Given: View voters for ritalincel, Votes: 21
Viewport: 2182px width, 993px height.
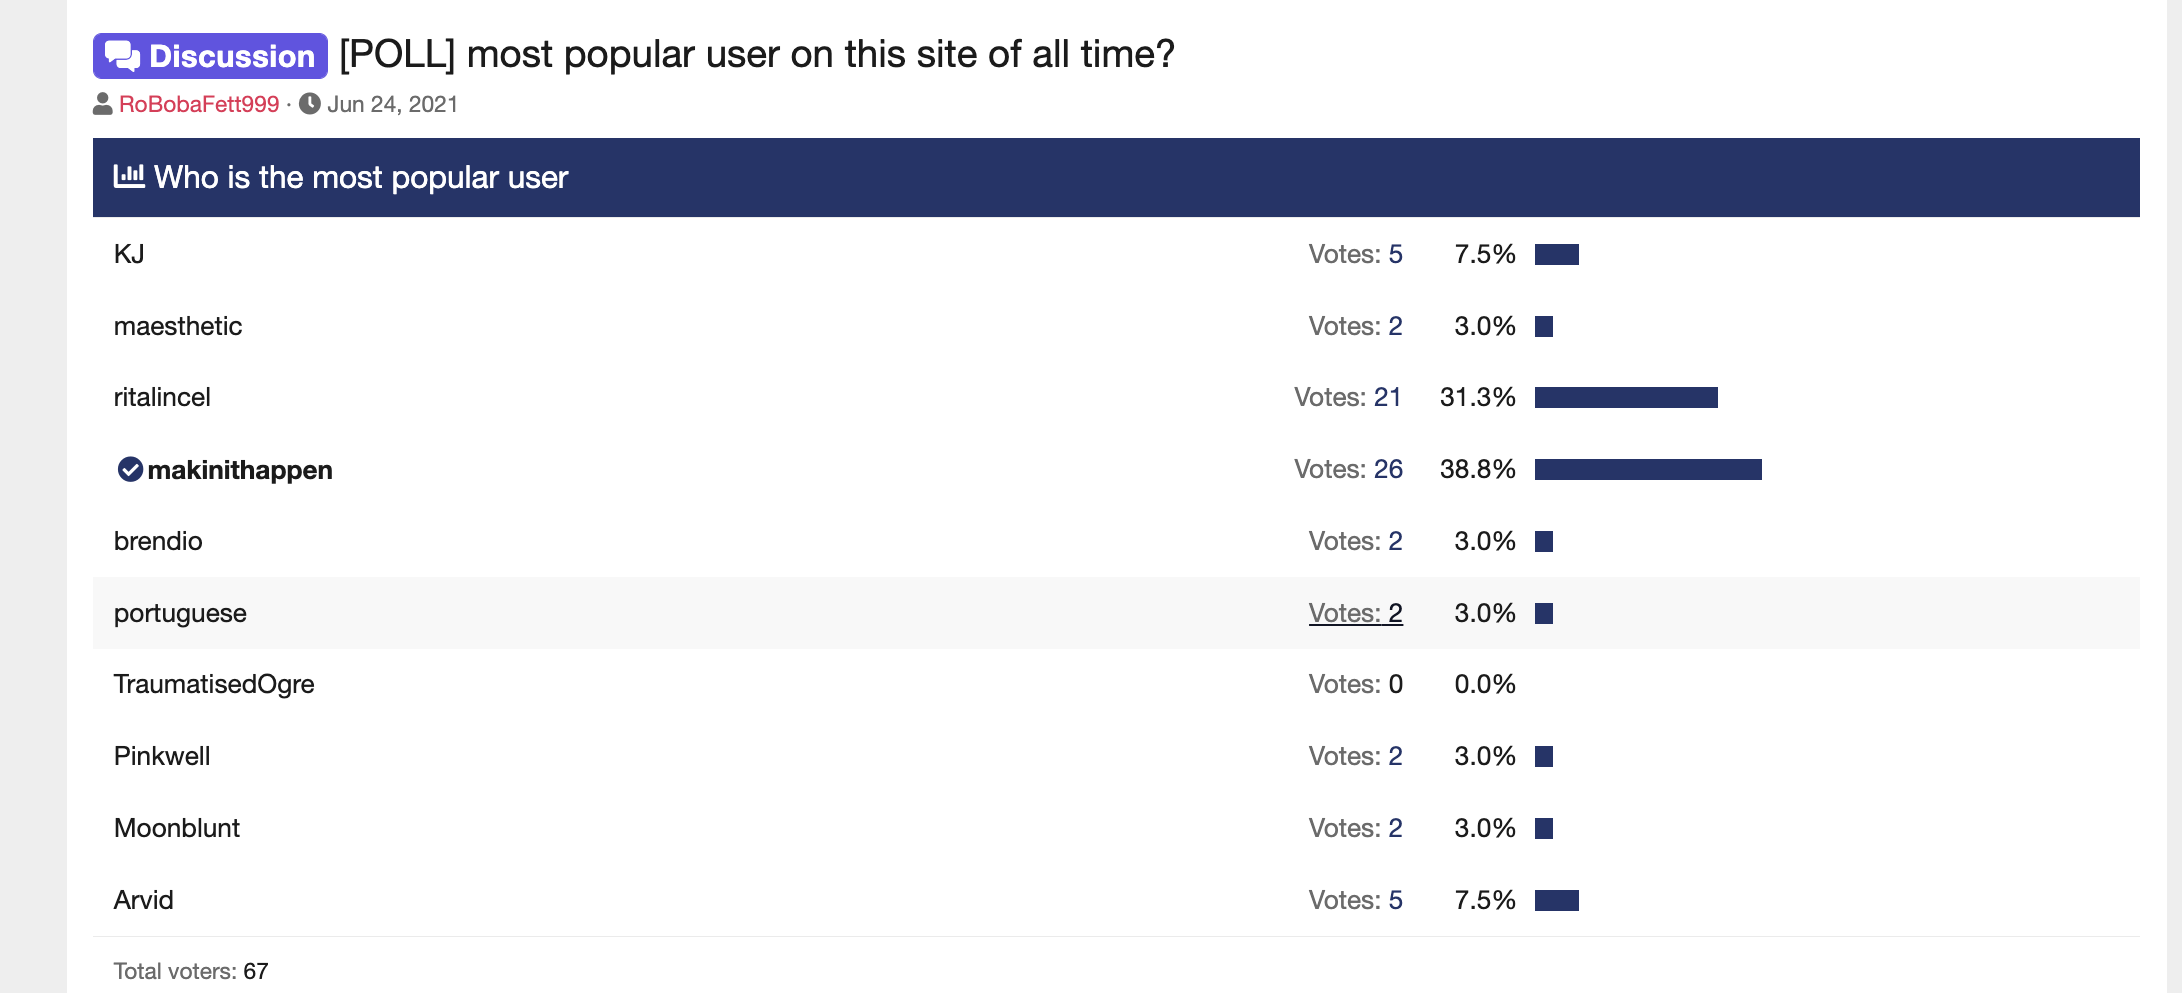Looking at the screenshot, I should 1348,397.
